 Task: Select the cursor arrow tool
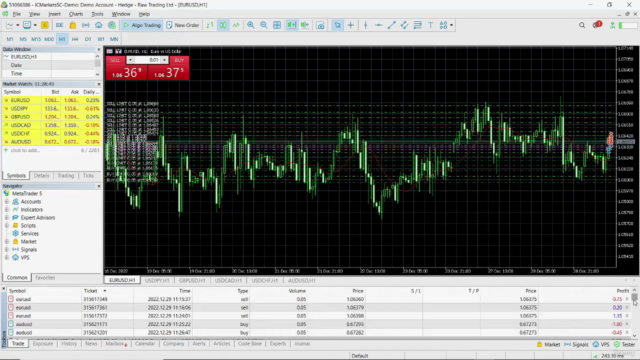[x=338, y=25]
